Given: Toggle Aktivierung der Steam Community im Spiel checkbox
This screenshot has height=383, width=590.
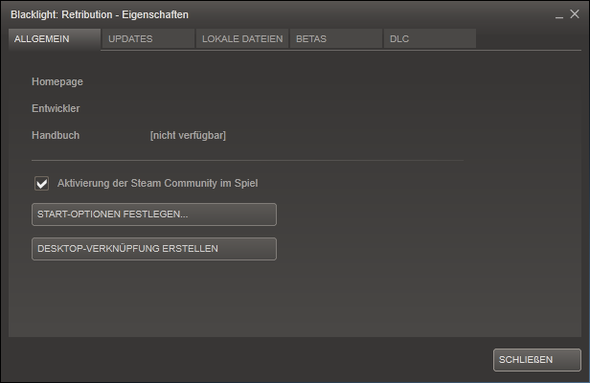Looking at the screenshot, I should tap(42, 184).
